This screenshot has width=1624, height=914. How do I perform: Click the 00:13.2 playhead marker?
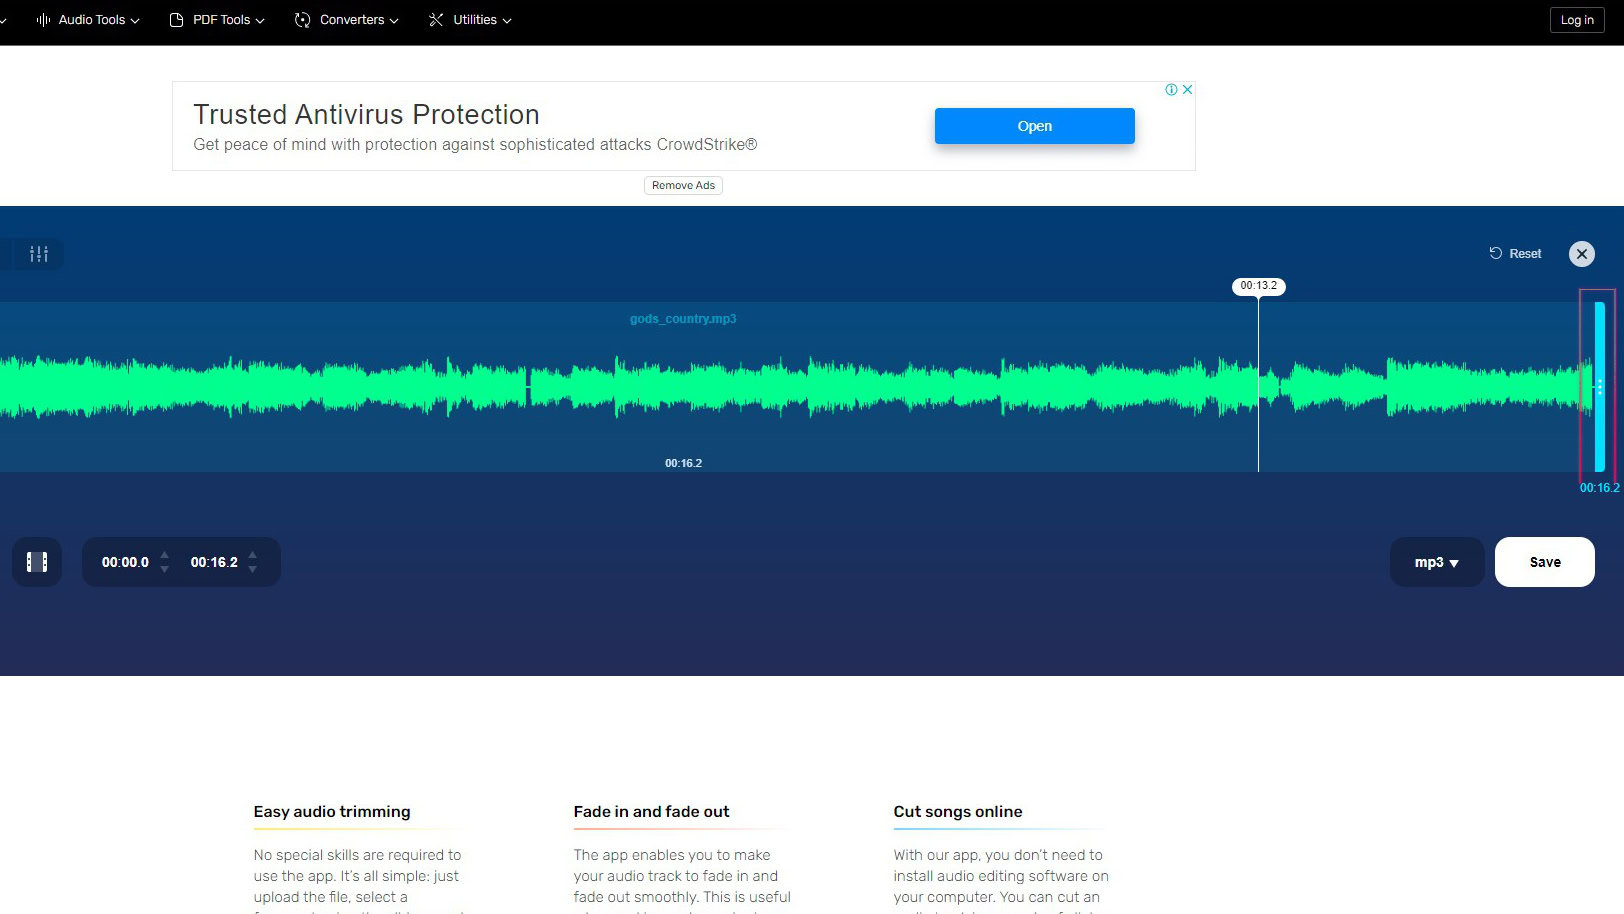(1258, 286)
